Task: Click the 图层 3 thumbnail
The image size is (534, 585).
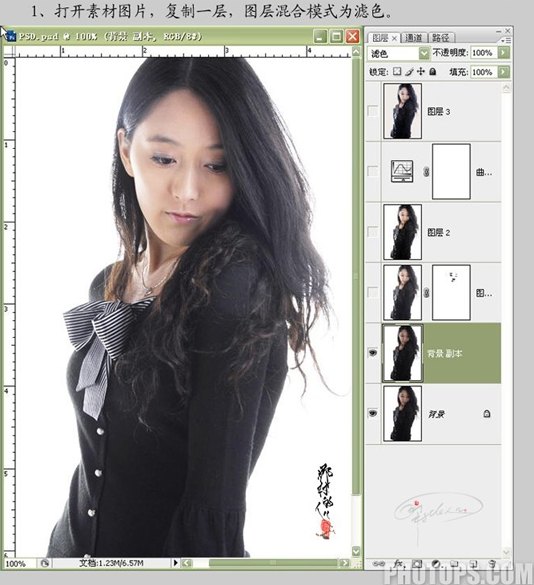Action: coord(403,111)
